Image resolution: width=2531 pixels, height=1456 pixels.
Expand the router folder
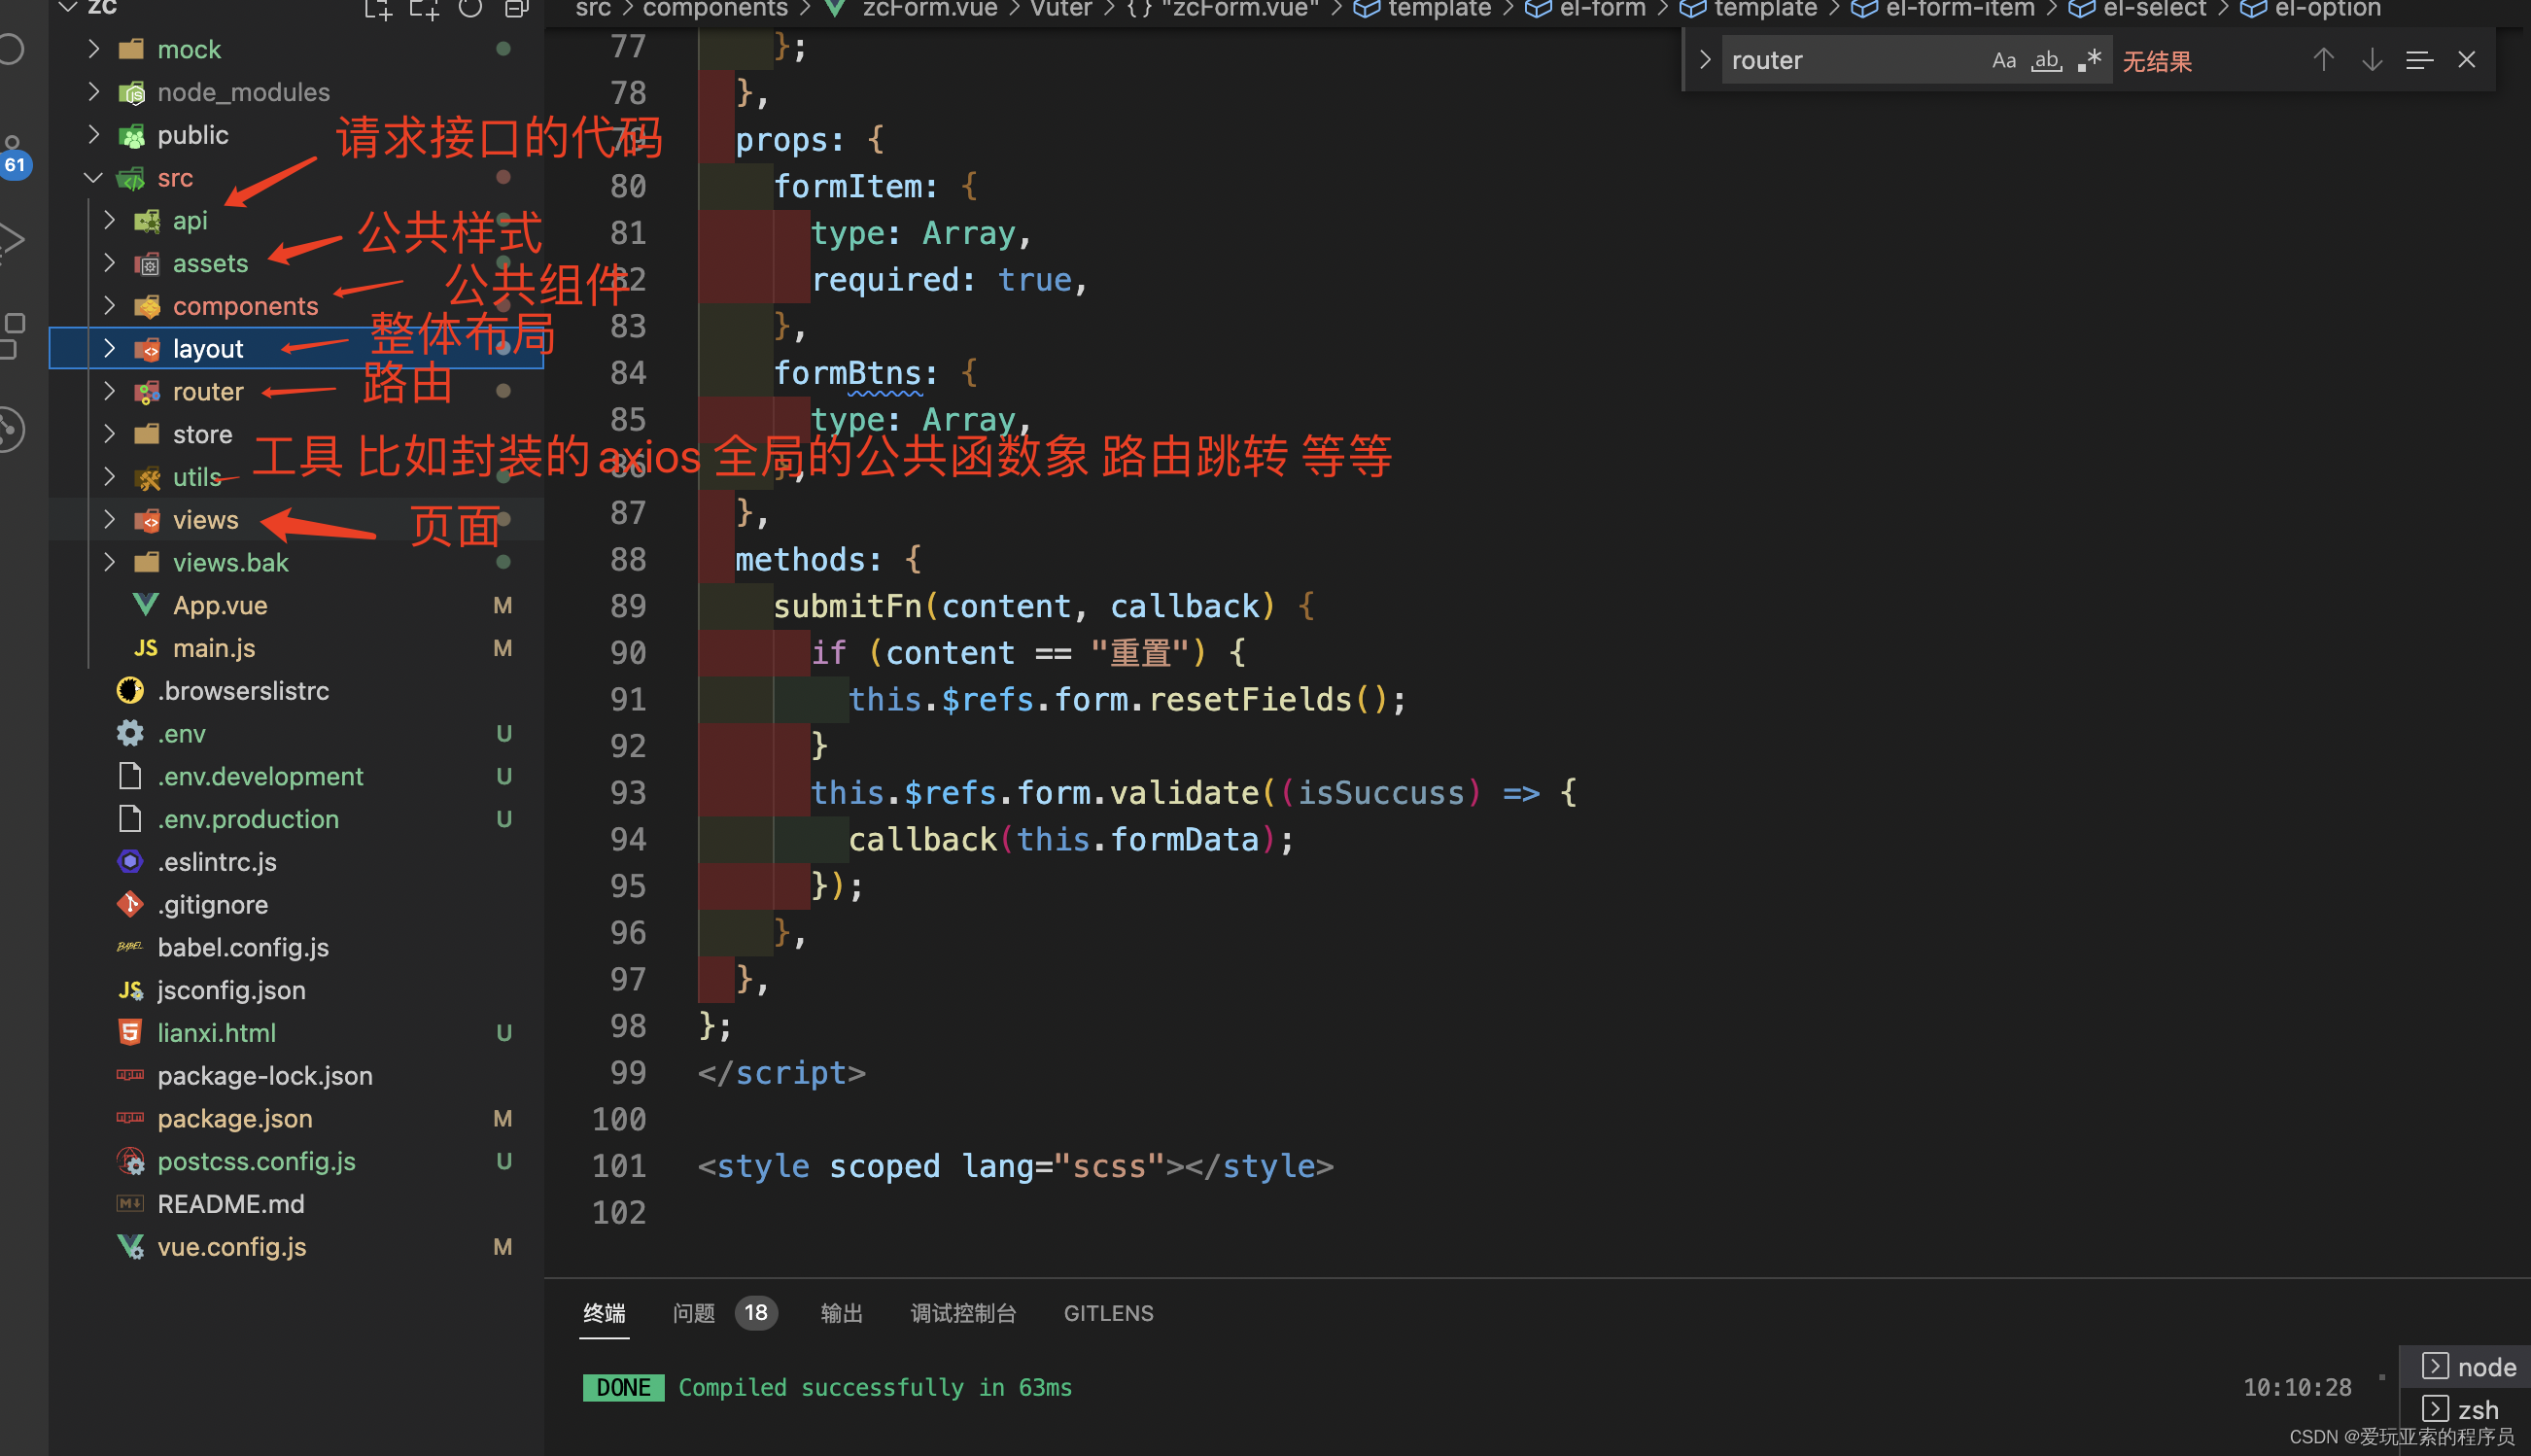click(x=207, y=392)
